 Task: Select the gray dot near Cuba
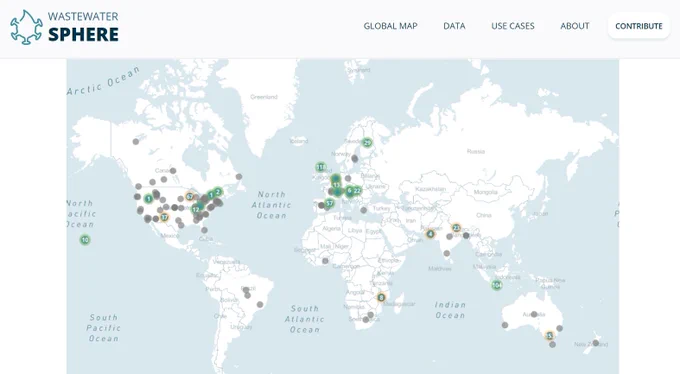coord(204,230)
